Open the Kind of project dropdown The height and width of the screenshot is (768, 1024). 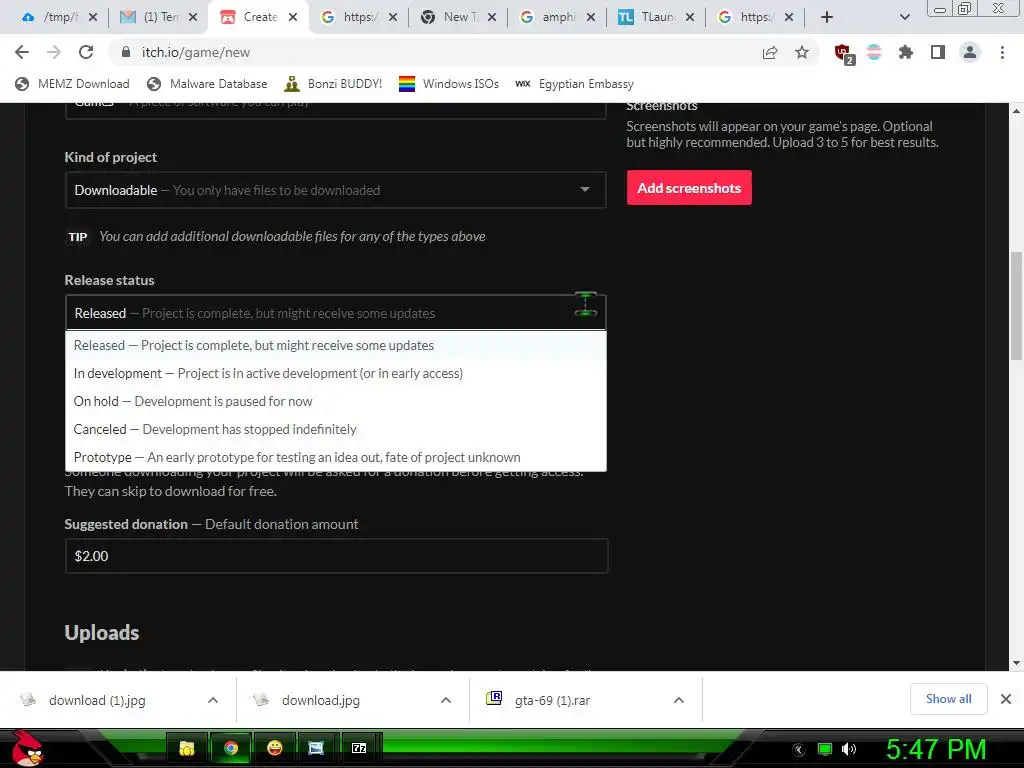(336, 190)
